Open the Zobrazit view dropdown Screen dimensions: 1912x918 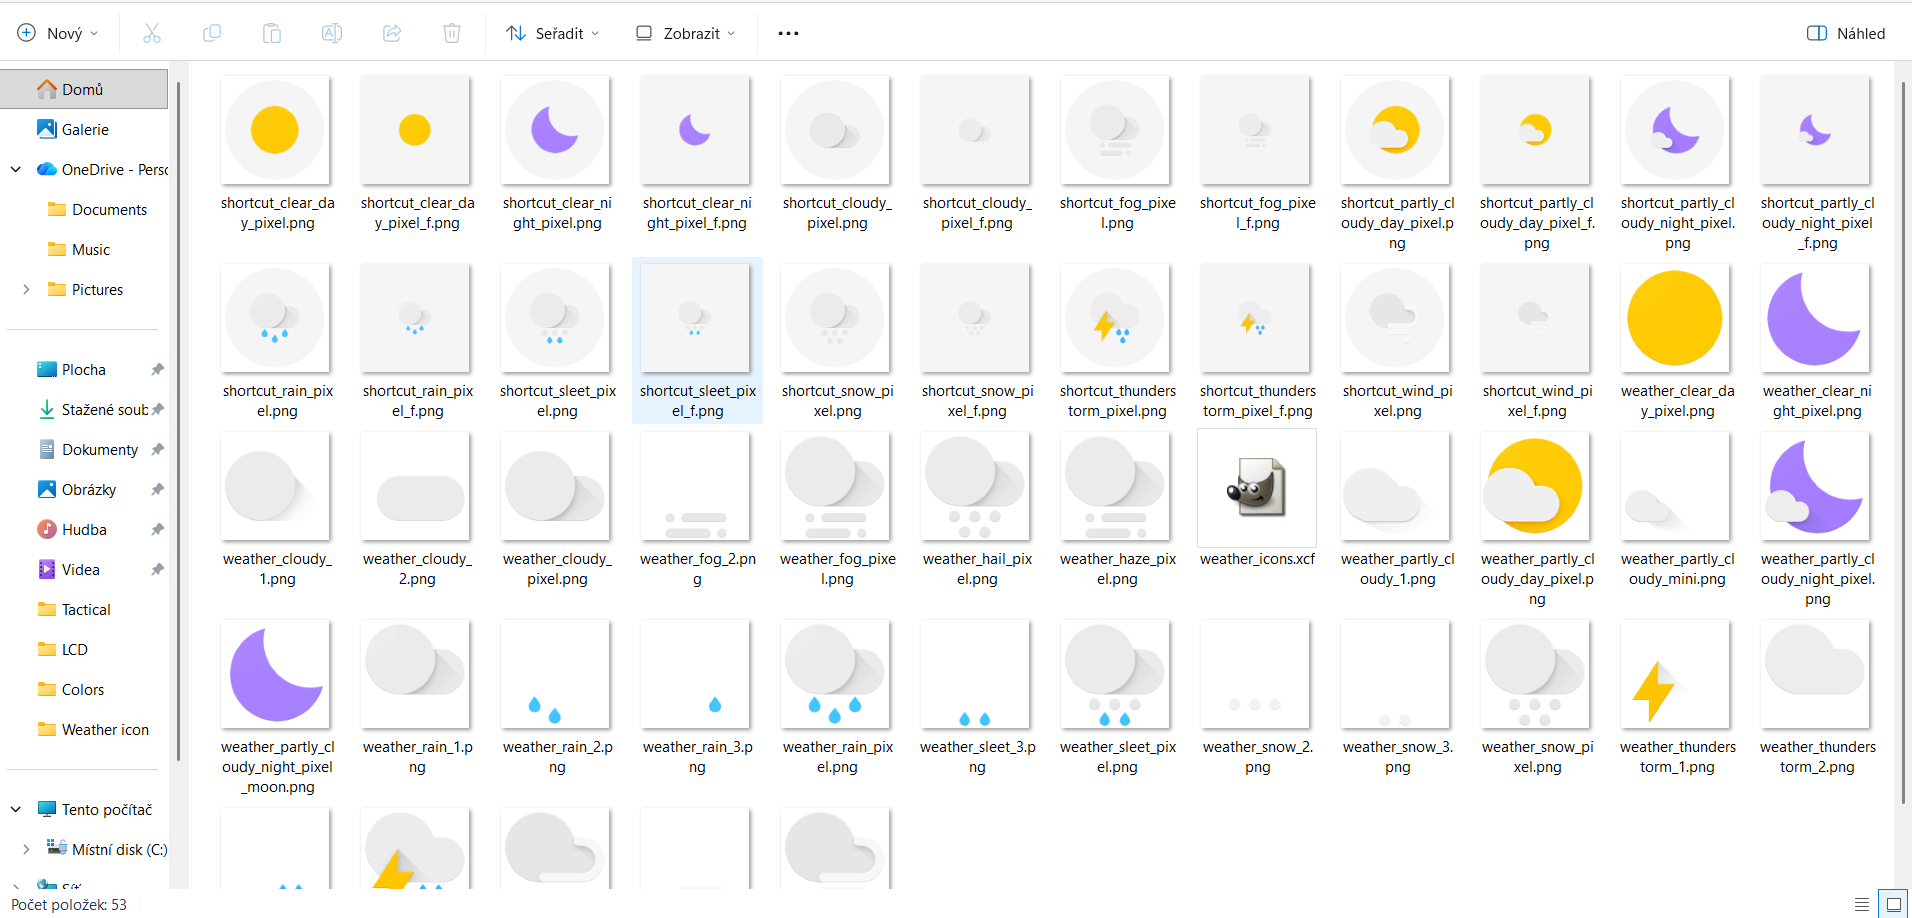pos(686,33)
